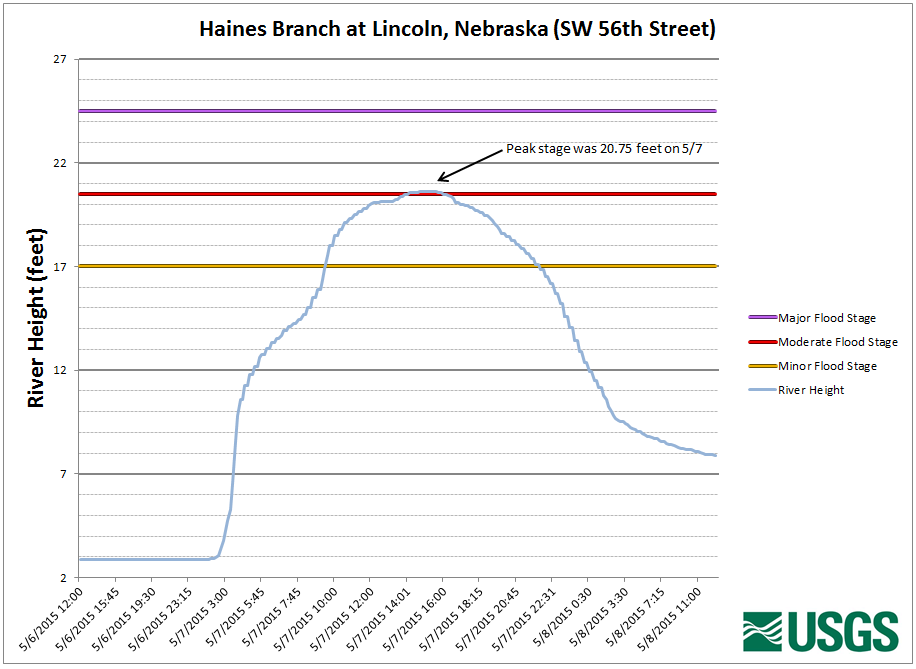This screenshot has height=669, width=916.
Task: Click the x-axis label 5/8/2015 7:15
Action: [634, 618]
